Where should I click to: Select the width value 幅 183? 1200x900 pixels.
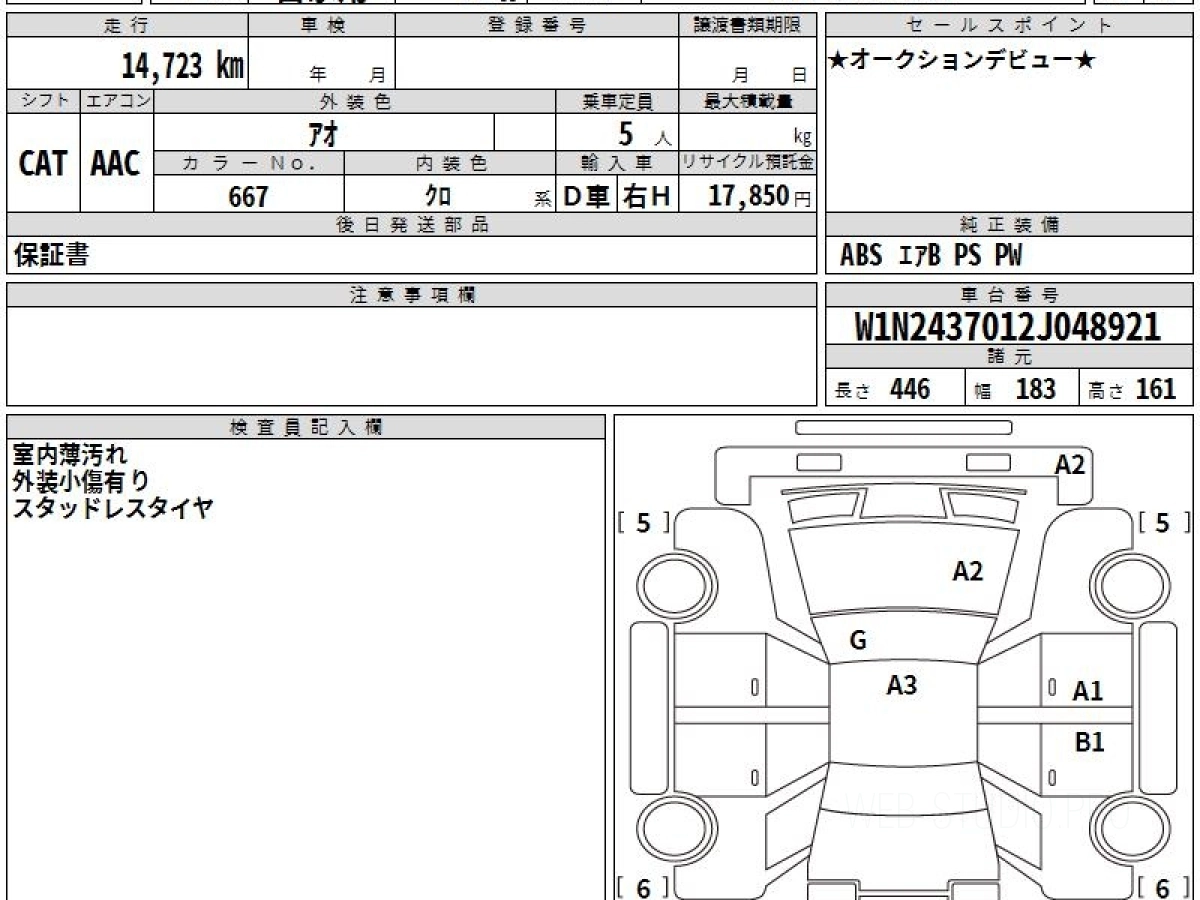[1015, 389]
